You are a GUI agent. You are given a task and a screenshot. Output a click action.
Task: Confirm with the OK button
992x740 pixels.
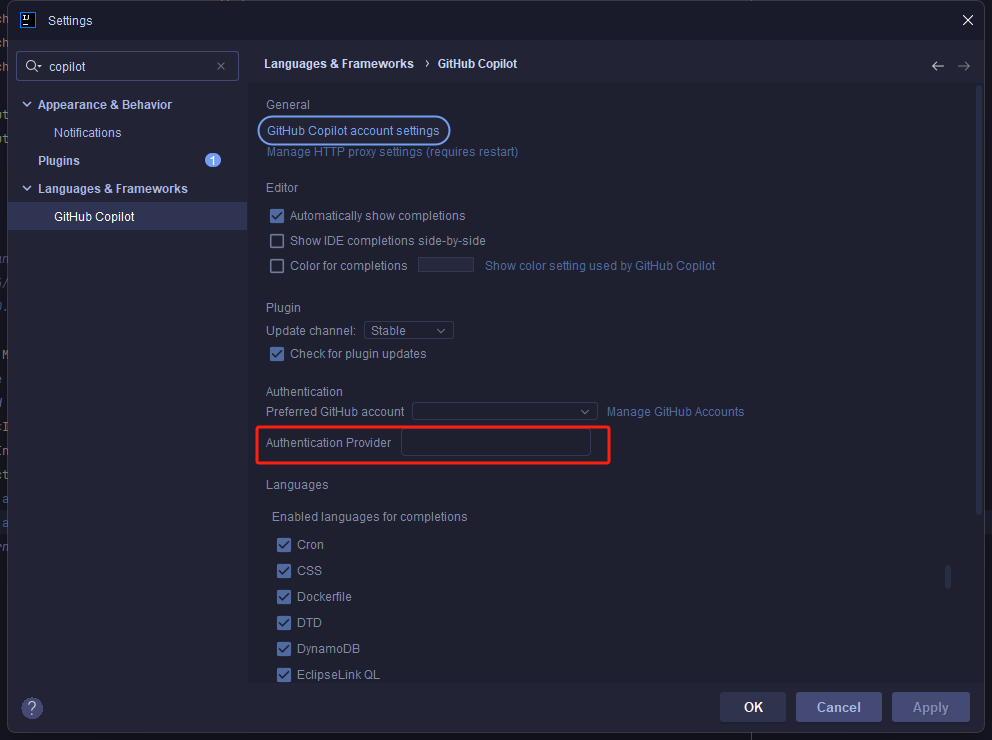point(753,707)
